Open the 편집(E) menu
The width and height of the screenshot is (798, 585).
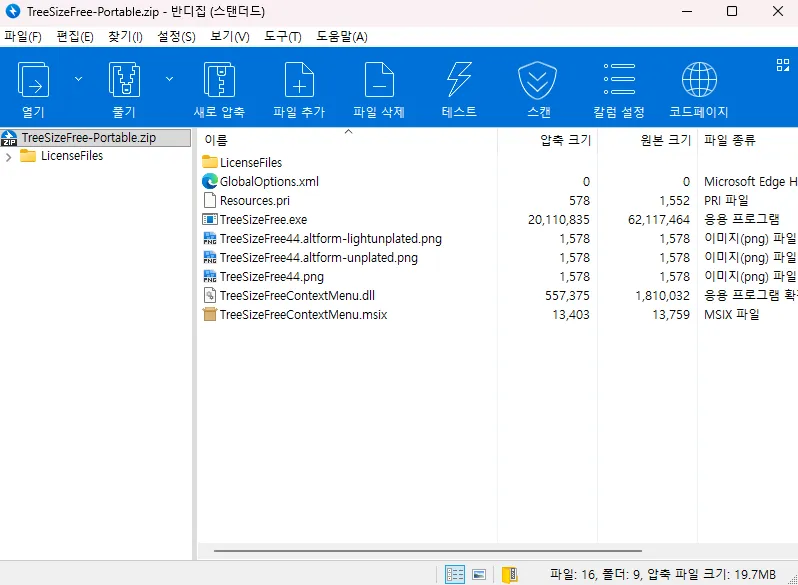point(75,37)
